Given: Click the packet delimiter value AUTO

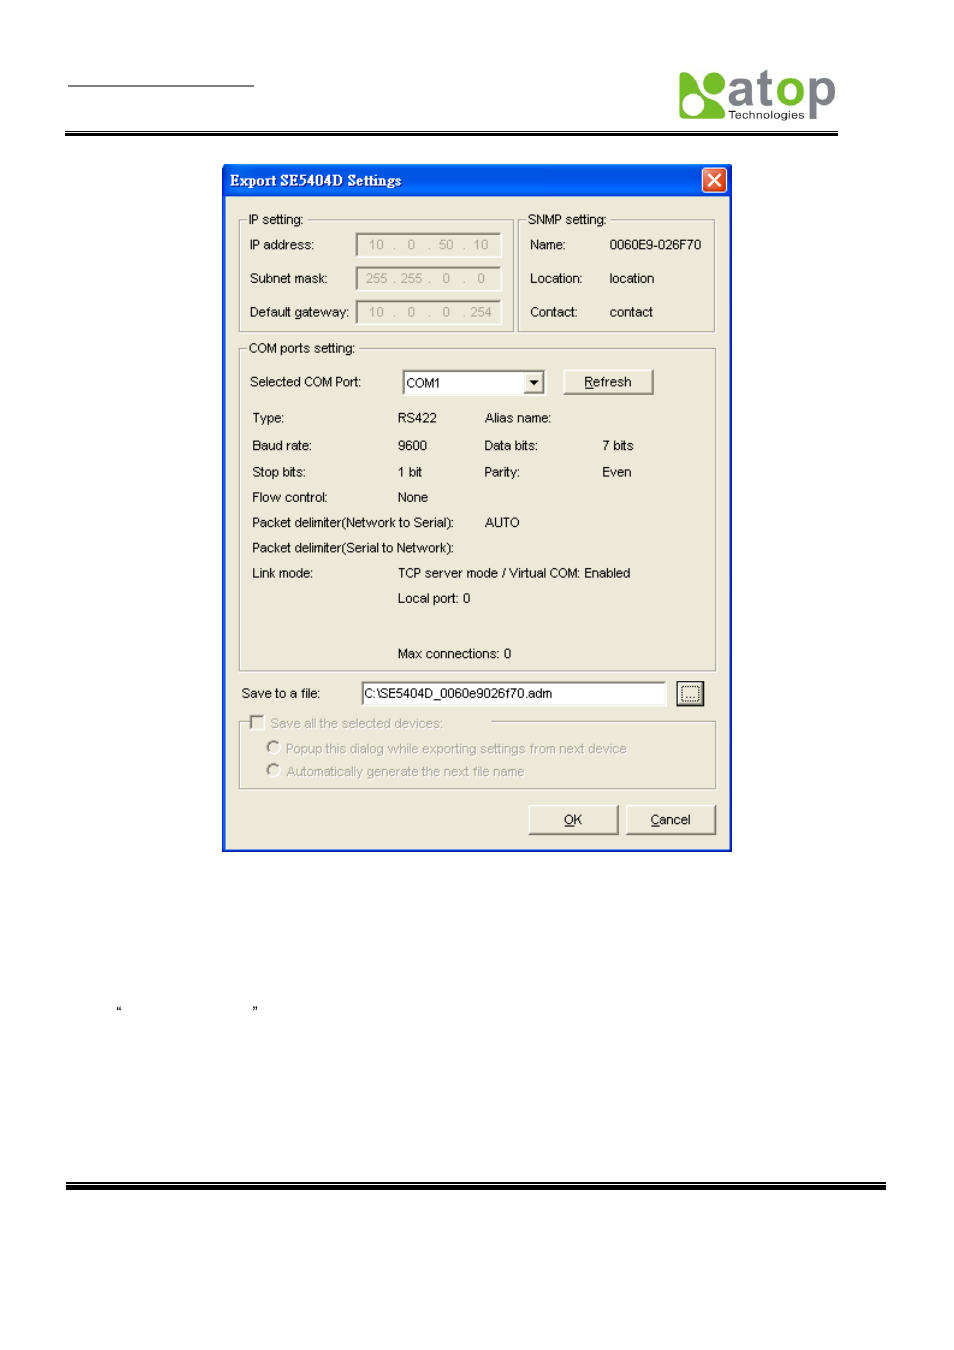Looking at the screenshot, I should (502, 523).
